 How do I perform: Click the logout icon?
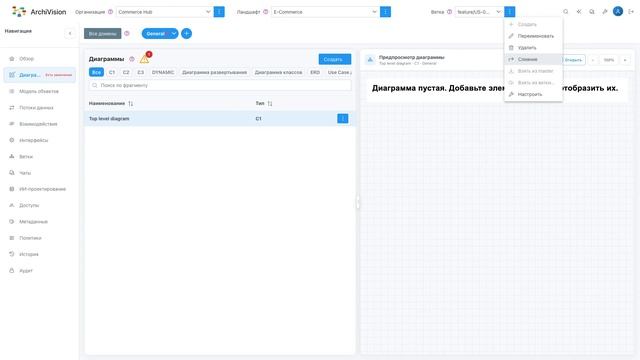click(631, 12)
